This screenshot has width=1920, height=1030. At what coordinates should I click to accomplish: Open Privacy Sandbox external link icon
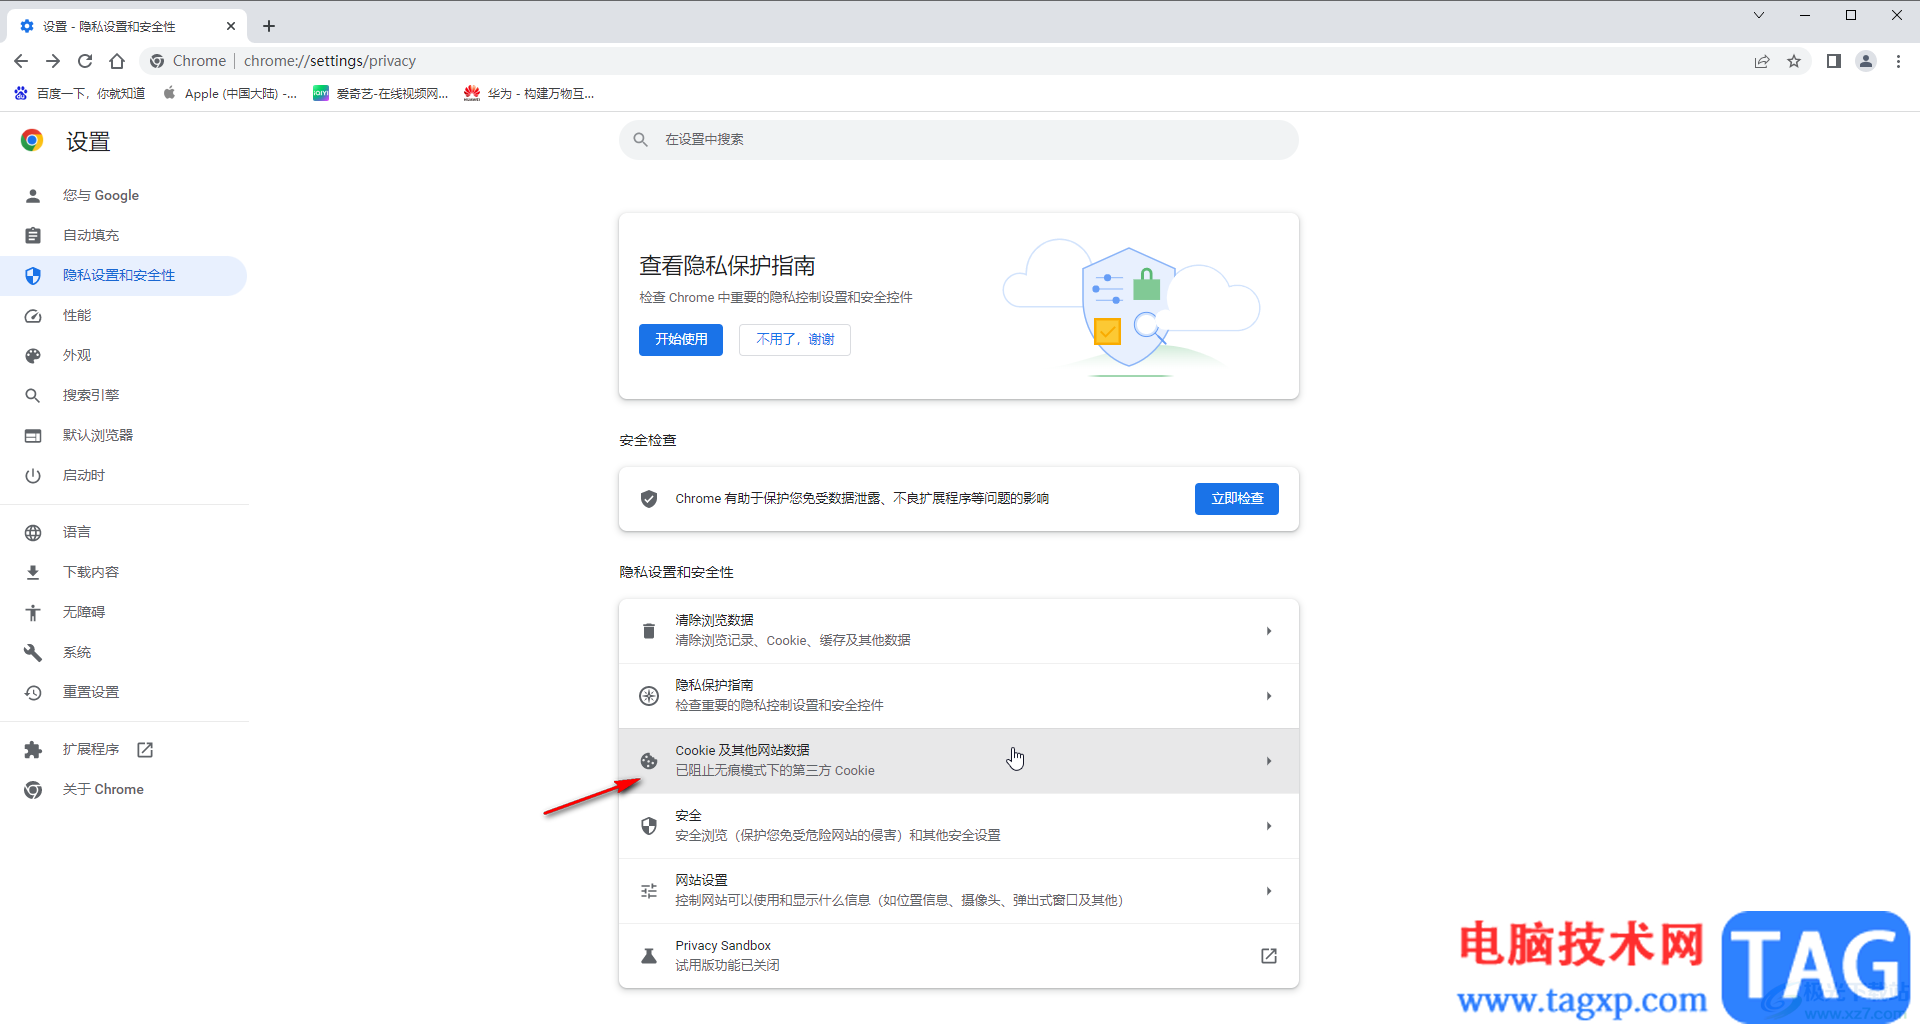click(1268, 956)
